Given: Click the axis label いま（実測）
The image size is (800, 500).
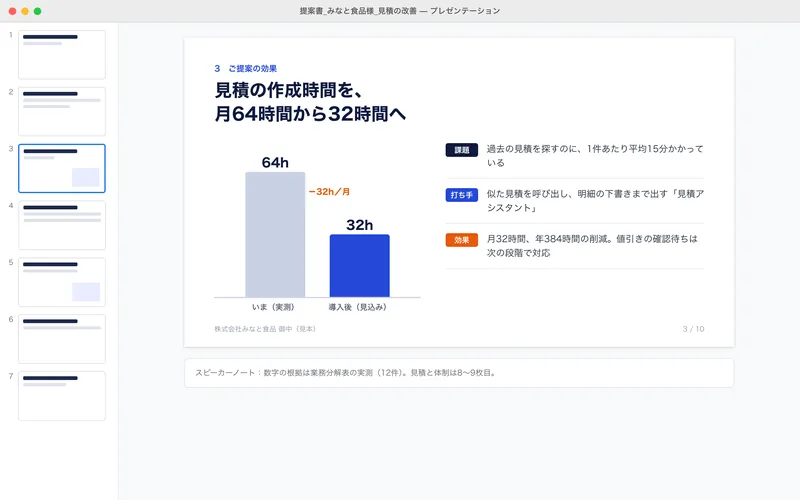Looking at the screenshot, I should [273, 307].
